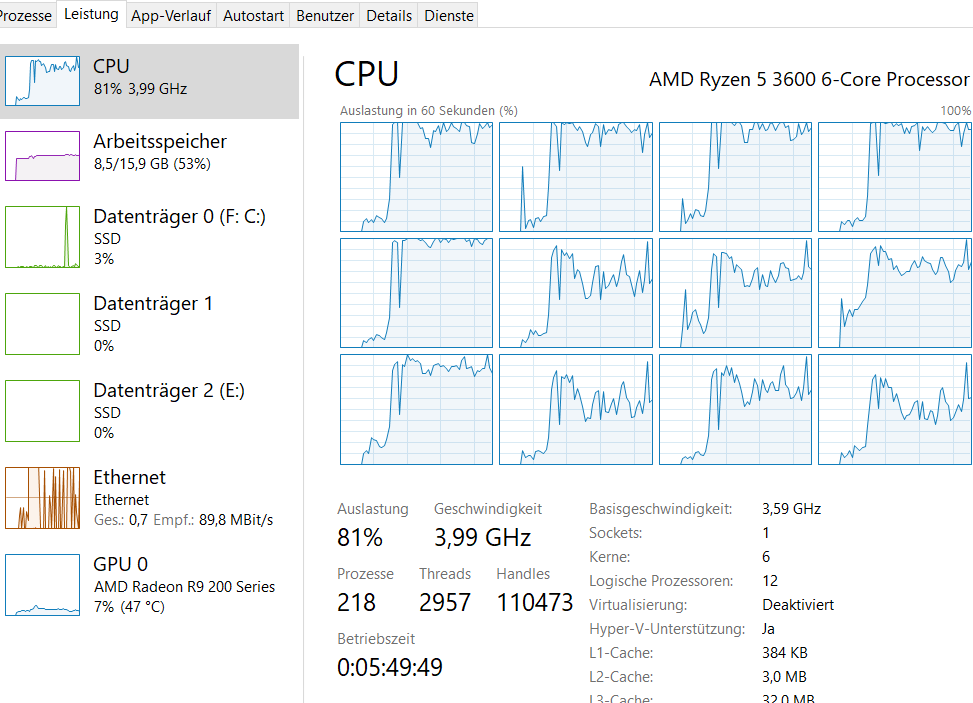The image size is (973, 703).
Task: Switch to the Benutzer tab
Action: 325,15
